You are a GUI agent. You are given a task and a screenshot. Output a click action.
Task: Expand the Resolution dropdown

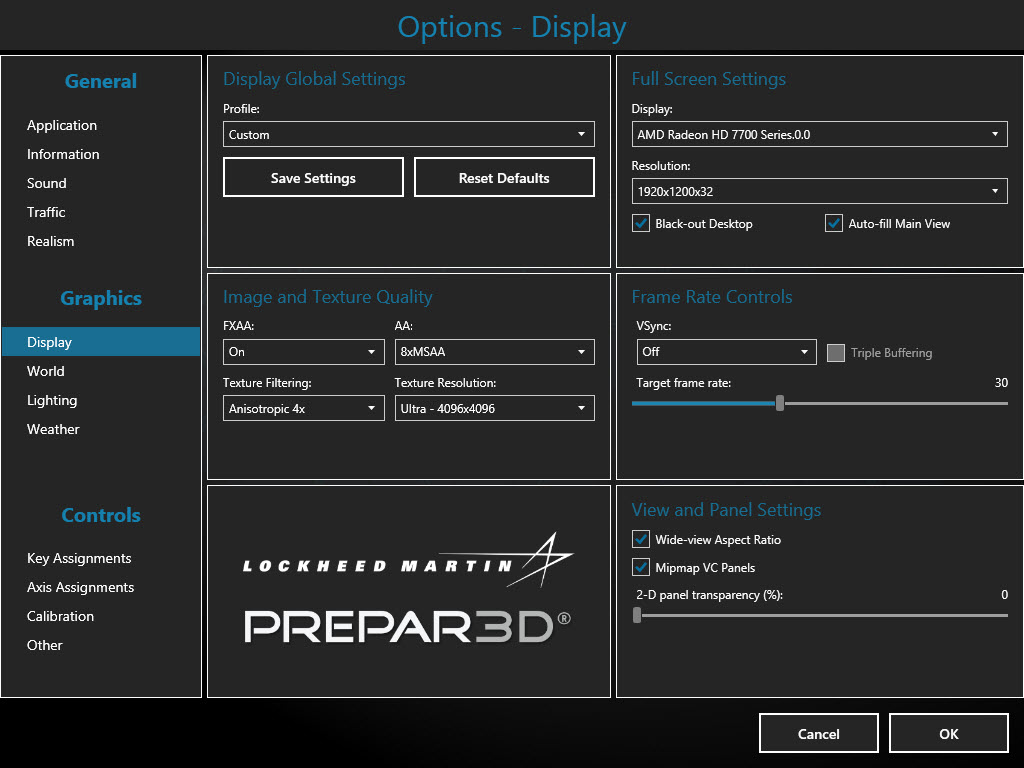pyautogui.click(x=819, y=191)
